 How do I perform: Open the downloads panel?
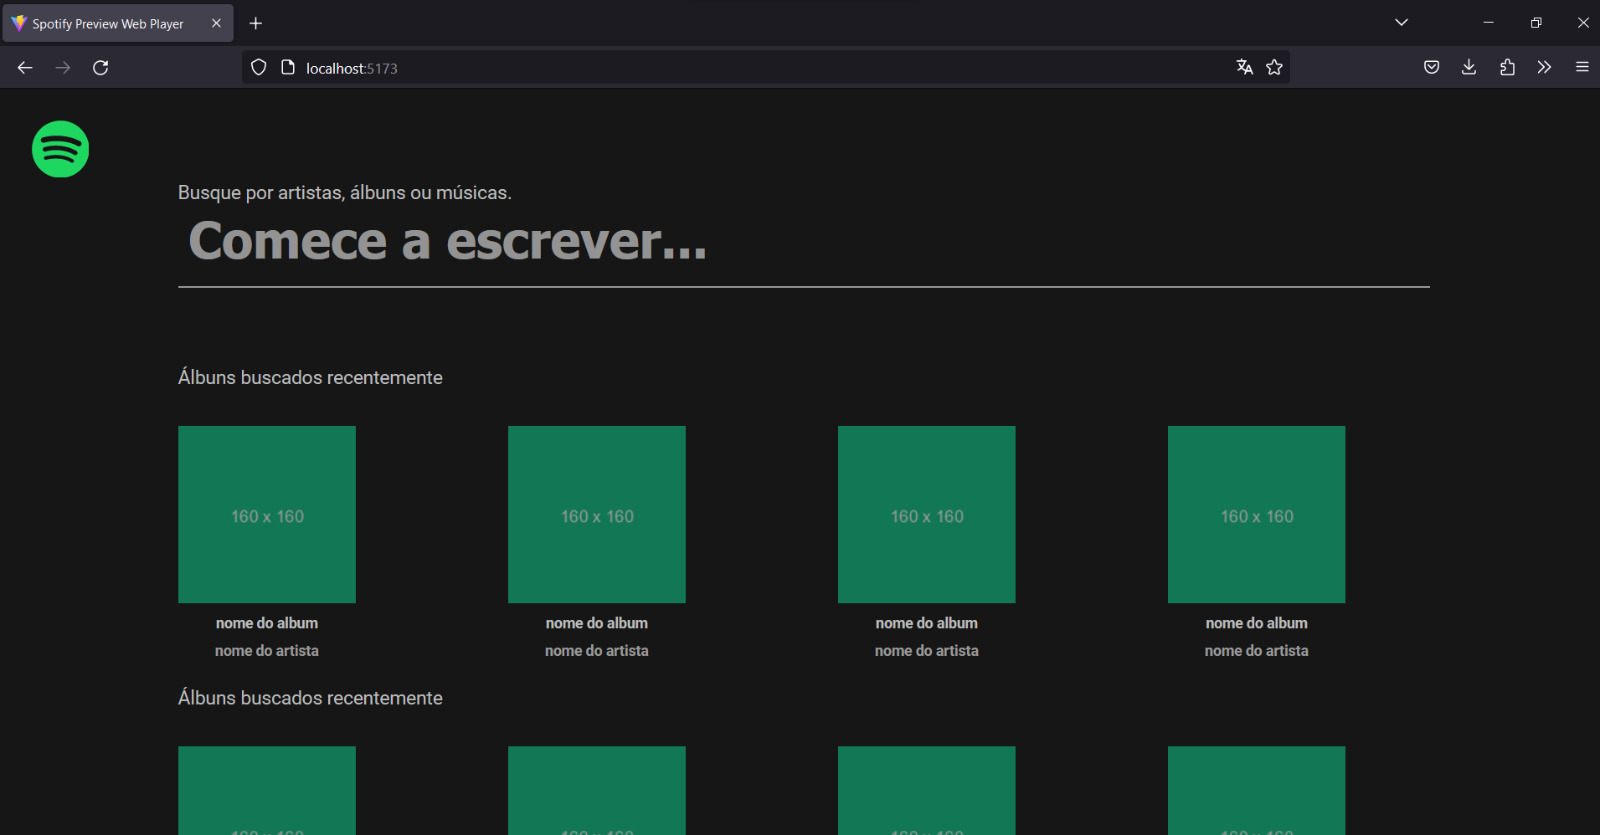(x=1469, y=67)
